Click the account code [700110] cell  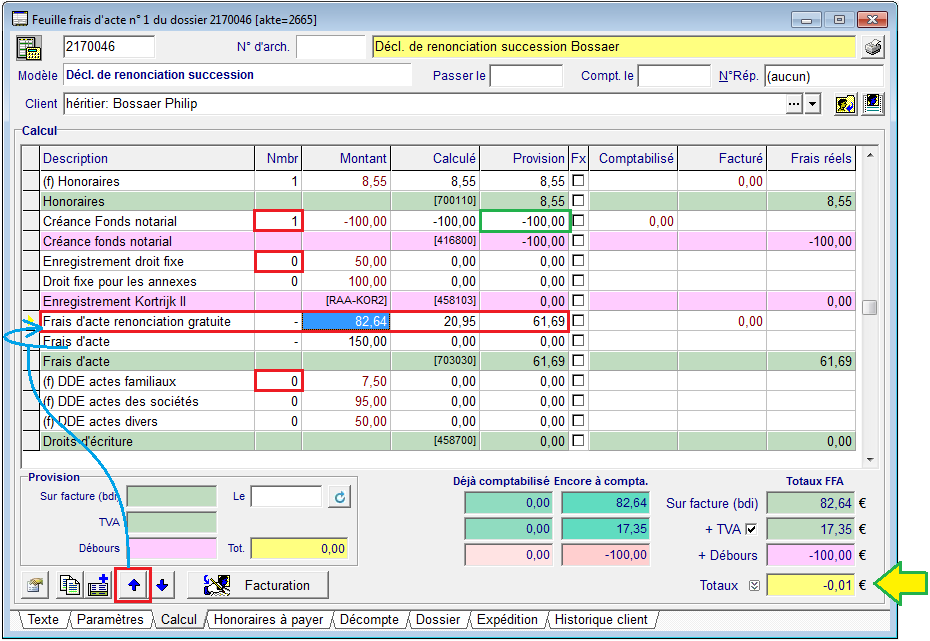click(x=435, y=201)
